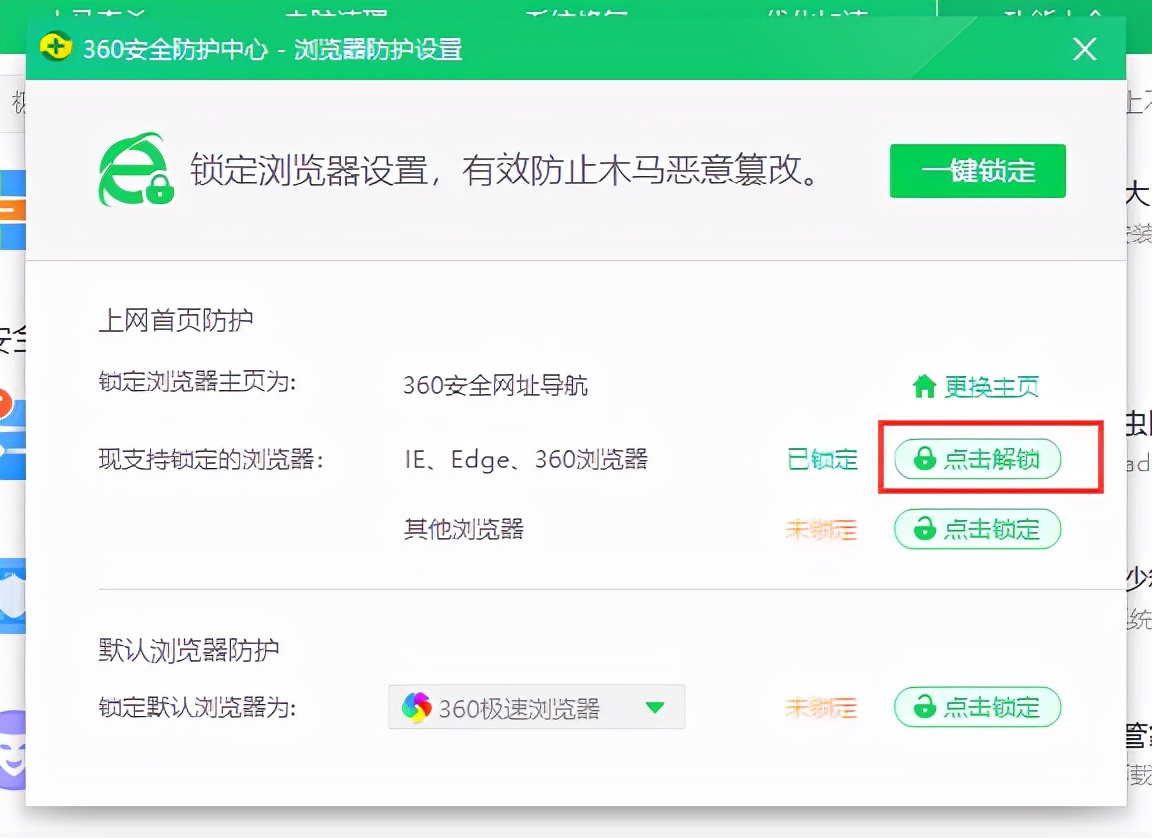The width and height of the screenshot is (1152, 838).
Task: Click the 360 security logo in dialog title bar
Action: (57, 48)
